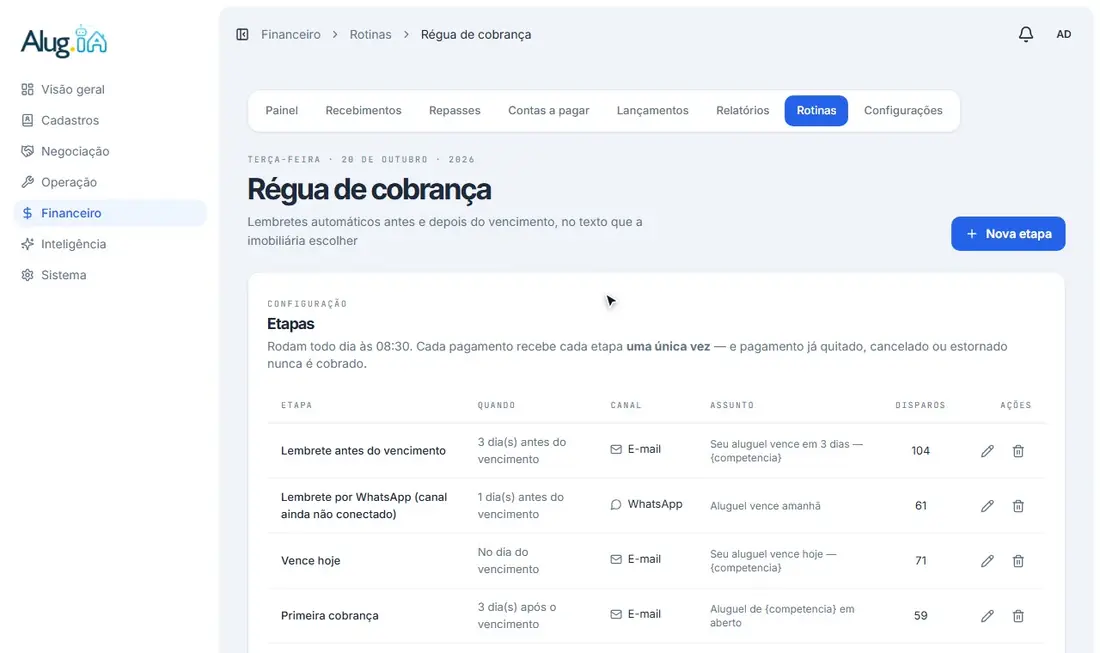
Task: Select the Rotinas tab
Action: (816, 110)
